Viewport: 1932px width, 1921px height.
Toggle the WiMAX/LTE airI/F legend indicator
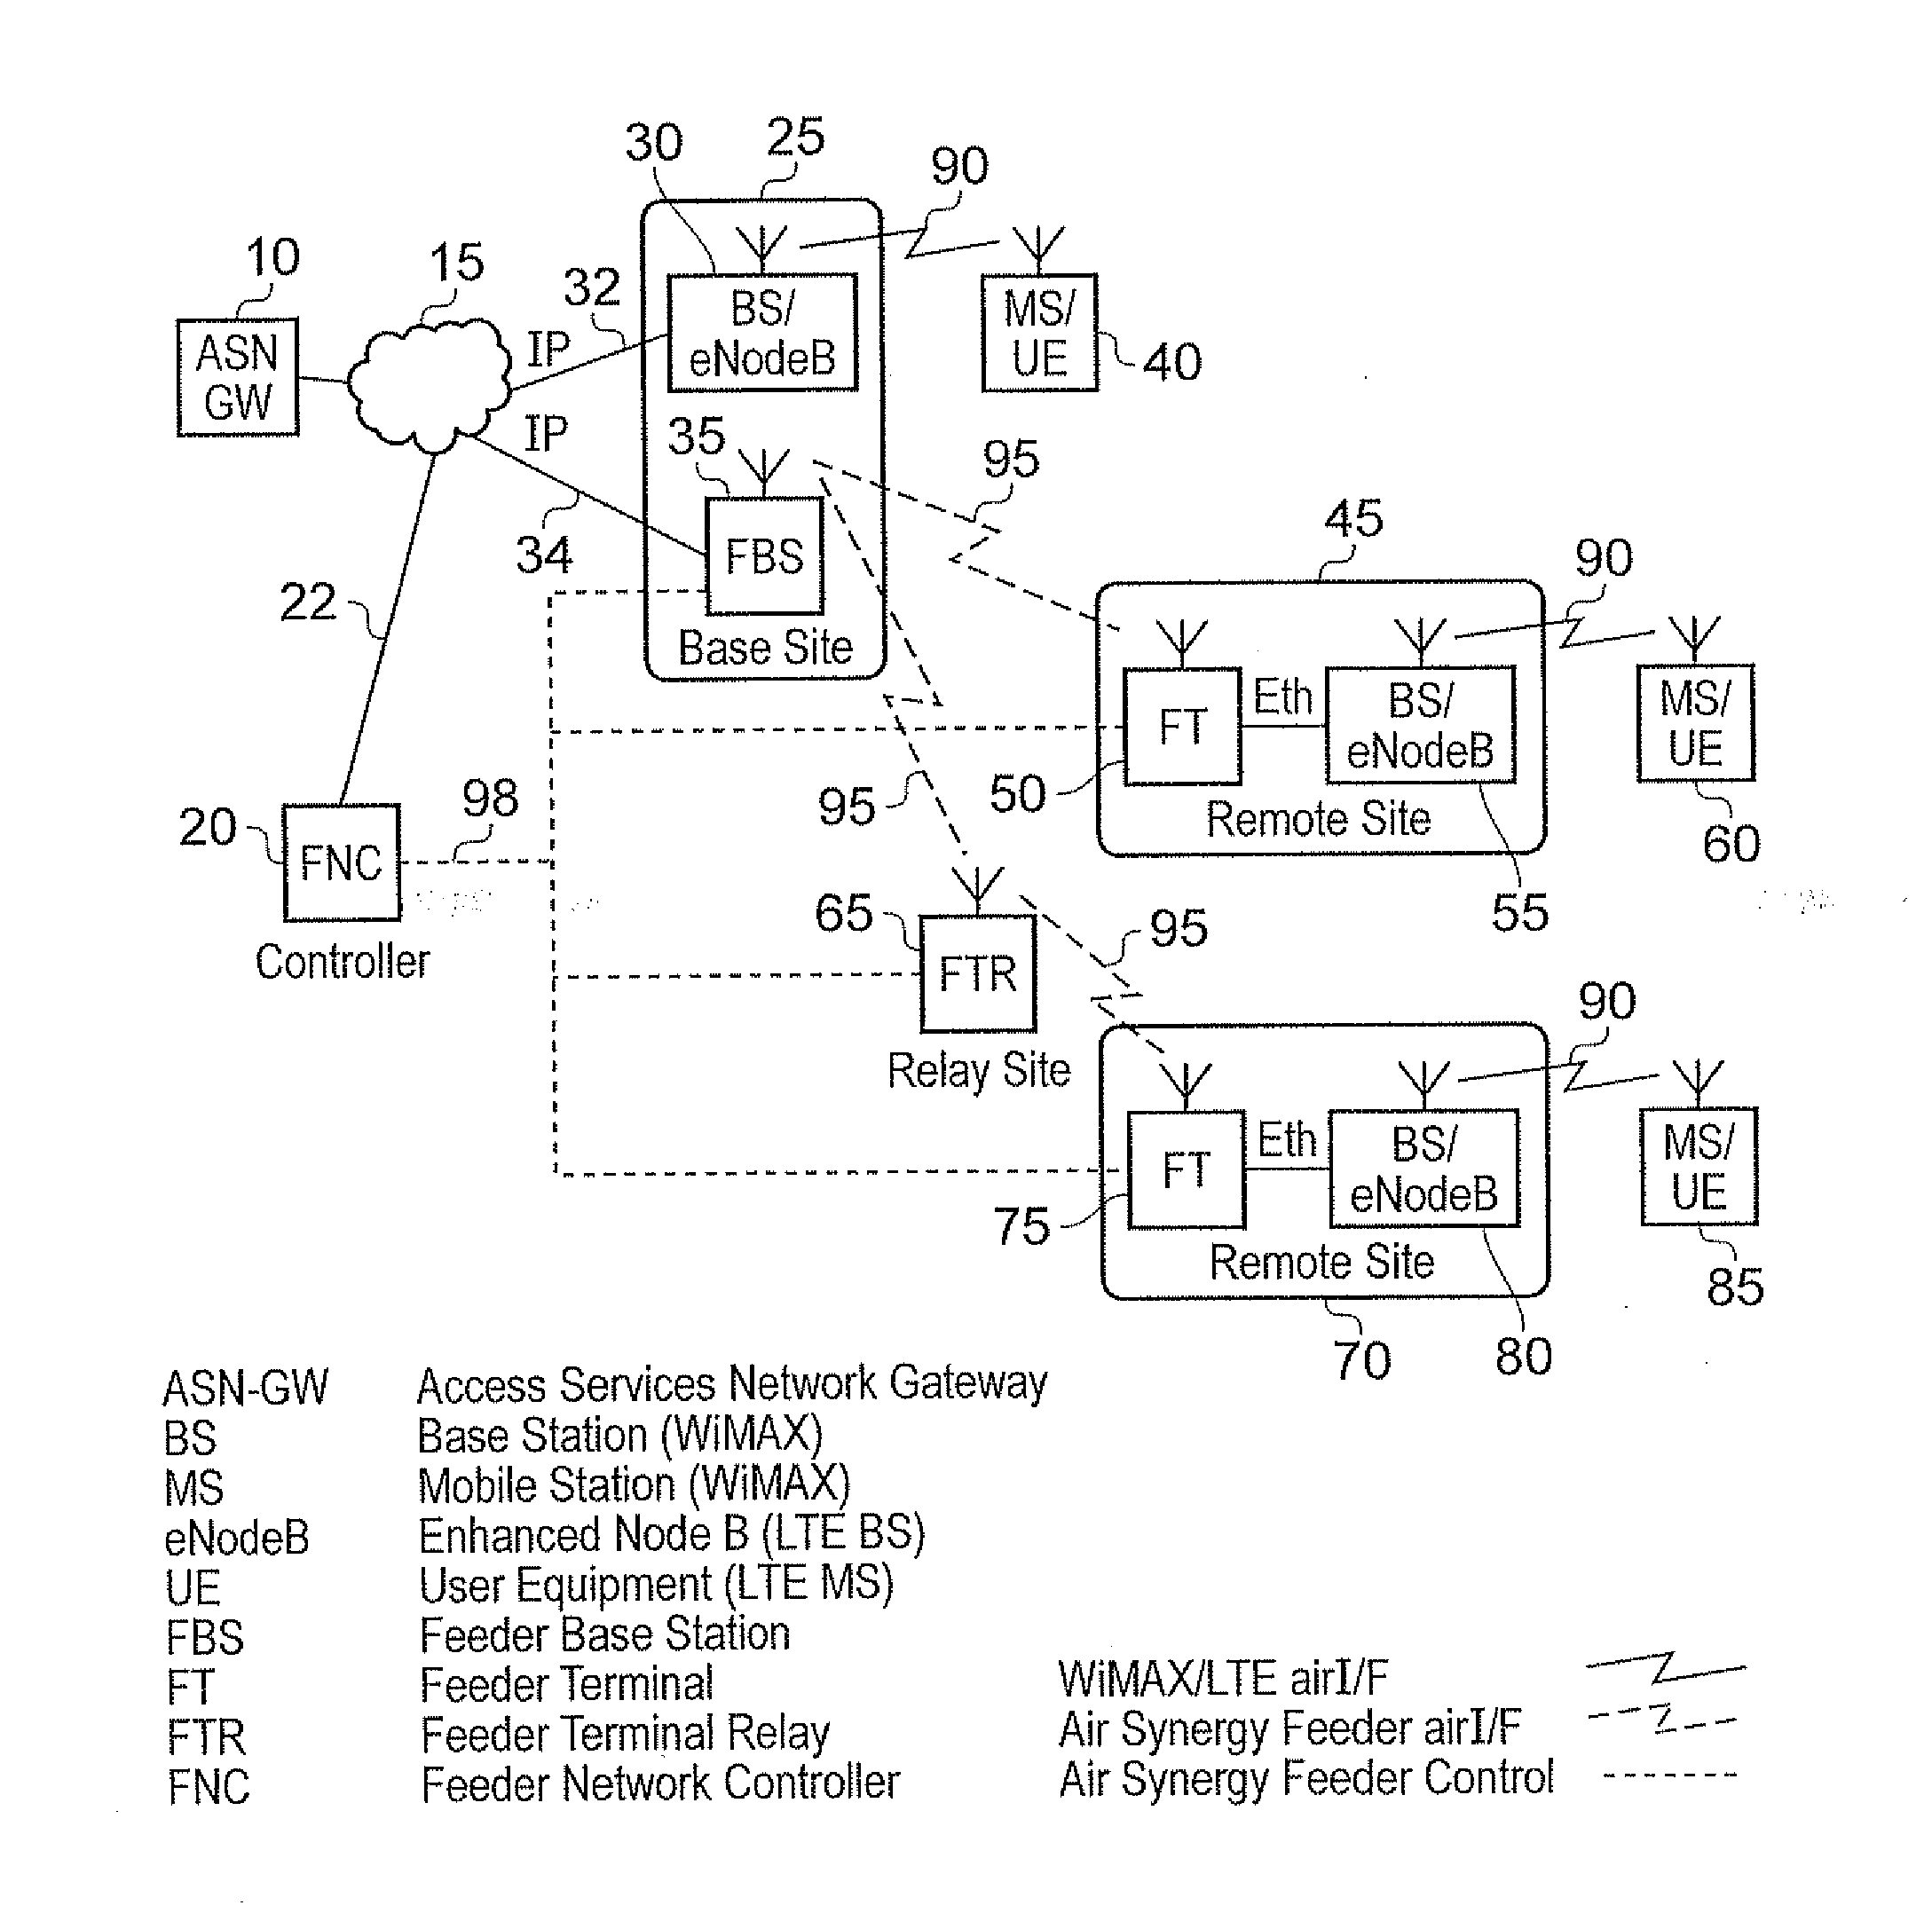coord(1691,1654)
